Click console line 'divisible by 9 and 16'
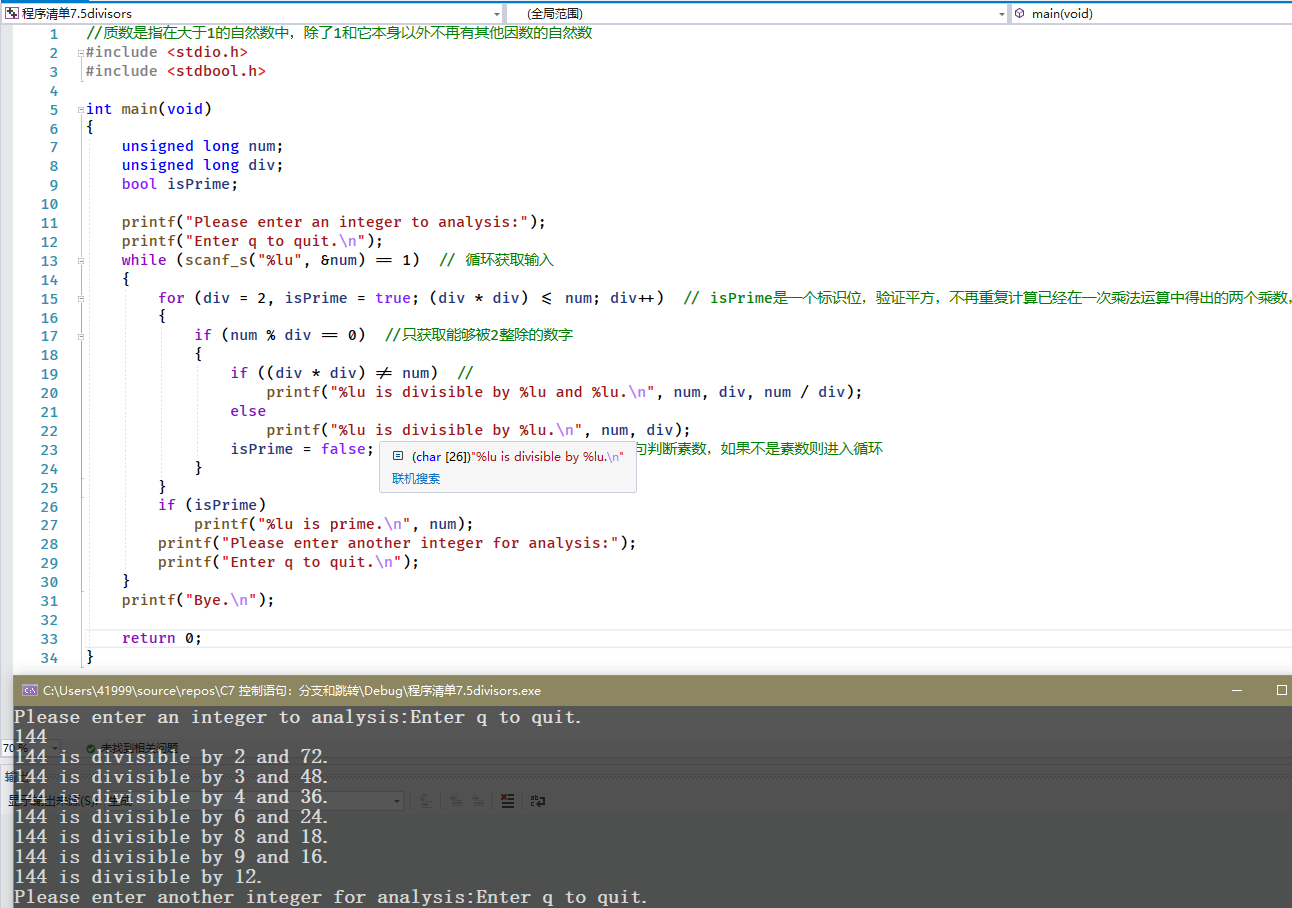The height and width of the screenshot is (908, 1292). (x=171, y=857)
